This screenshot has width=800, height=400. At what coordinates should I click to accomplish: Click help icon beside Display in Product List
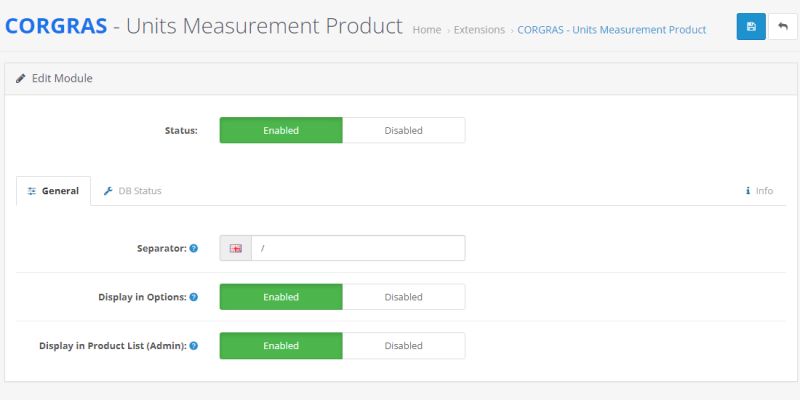(194, 345)
